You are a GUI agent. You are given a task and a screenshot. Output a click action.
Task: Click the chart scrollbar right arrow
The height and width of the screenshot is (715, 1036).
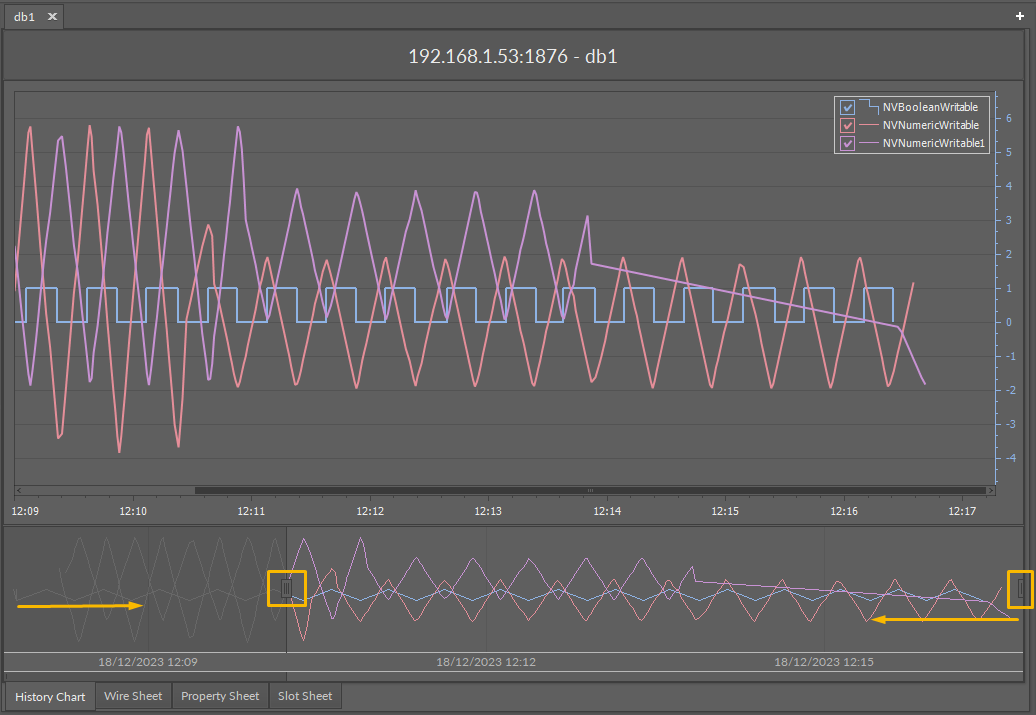[990, 491]
